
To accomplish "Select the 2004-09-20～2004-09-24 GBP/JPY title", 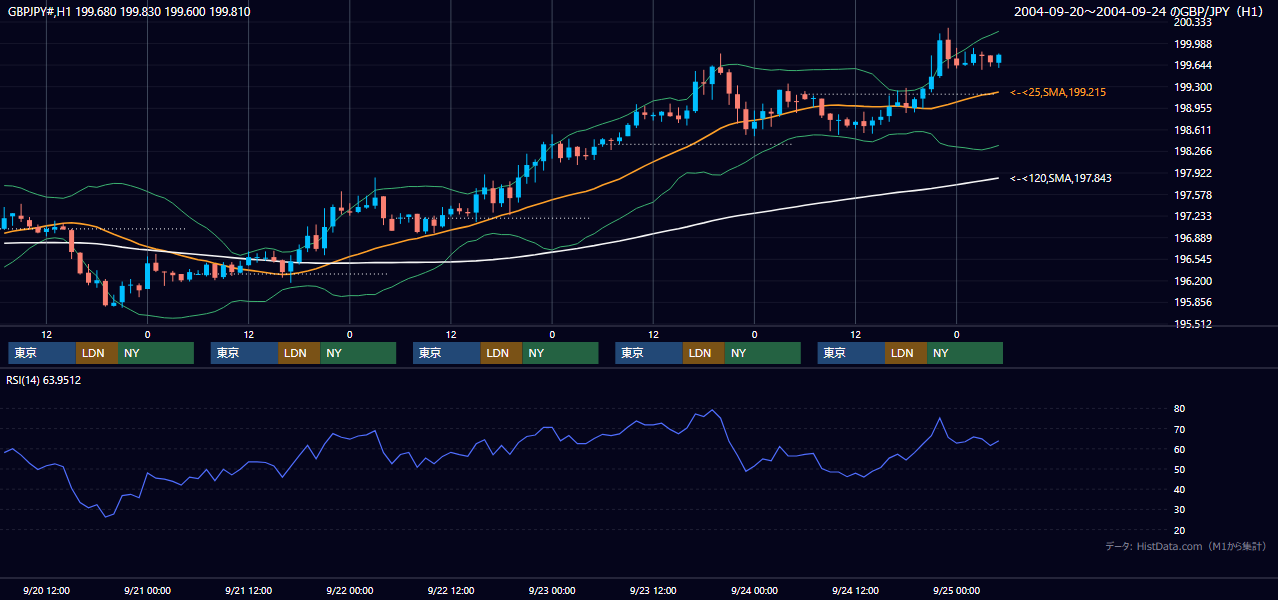I will tap(1140, 12).
